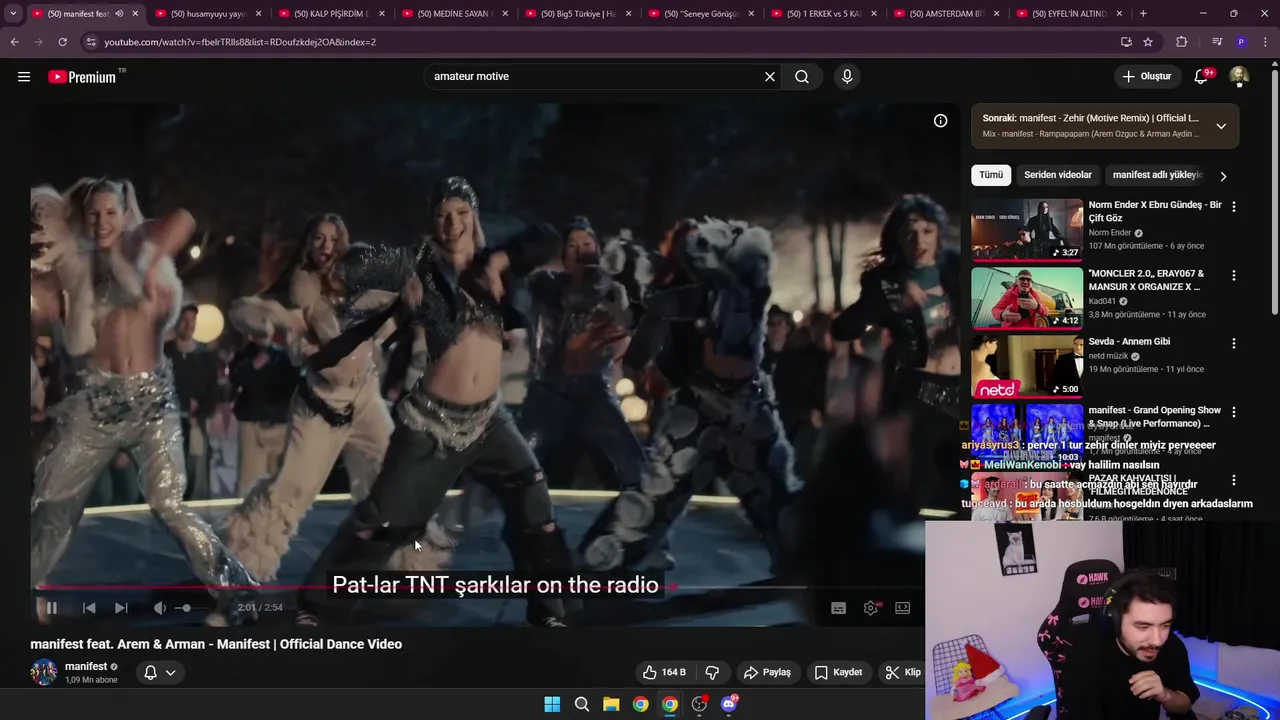Show video info card icon
This screenshot has height=720, width=1280.
pyautogui.click(x=941, y=121)
